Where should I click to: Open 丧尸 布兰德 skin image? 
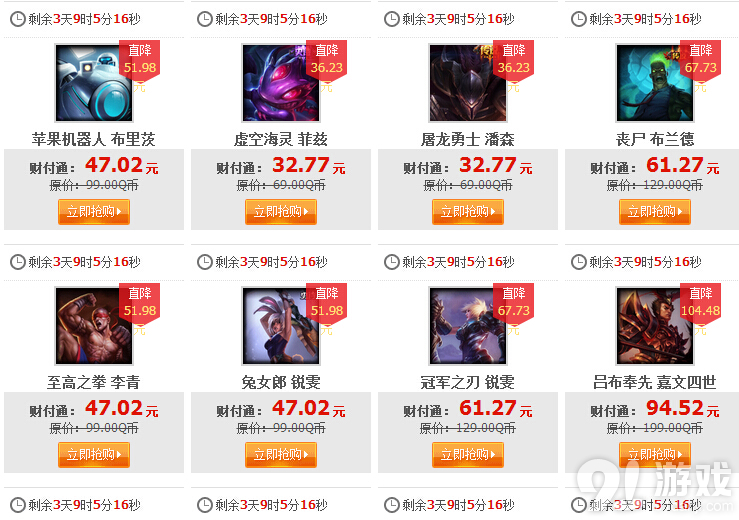(655, 83)
